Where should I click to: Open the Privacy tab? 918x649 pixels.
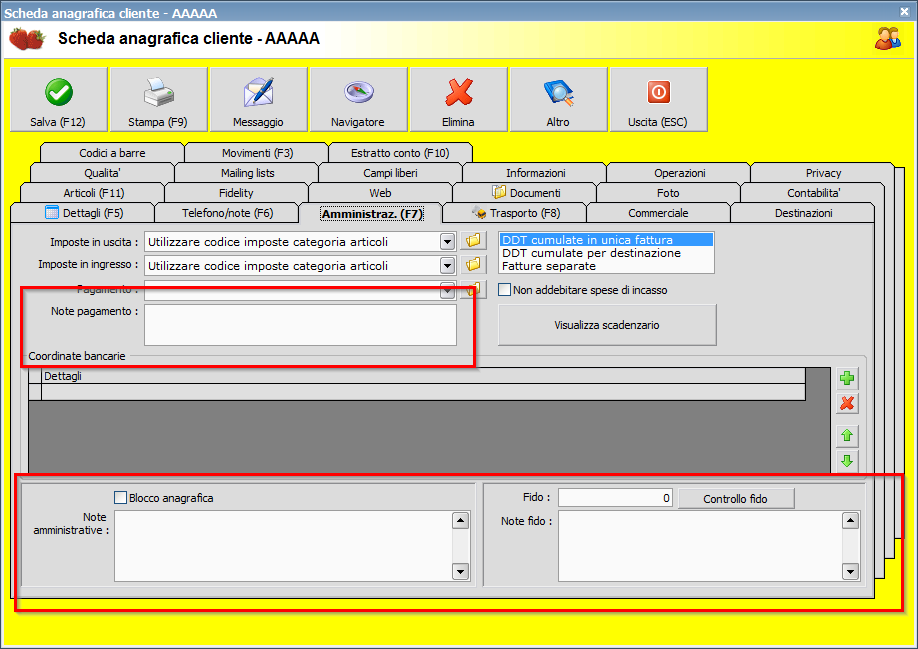tap(823, 173)
